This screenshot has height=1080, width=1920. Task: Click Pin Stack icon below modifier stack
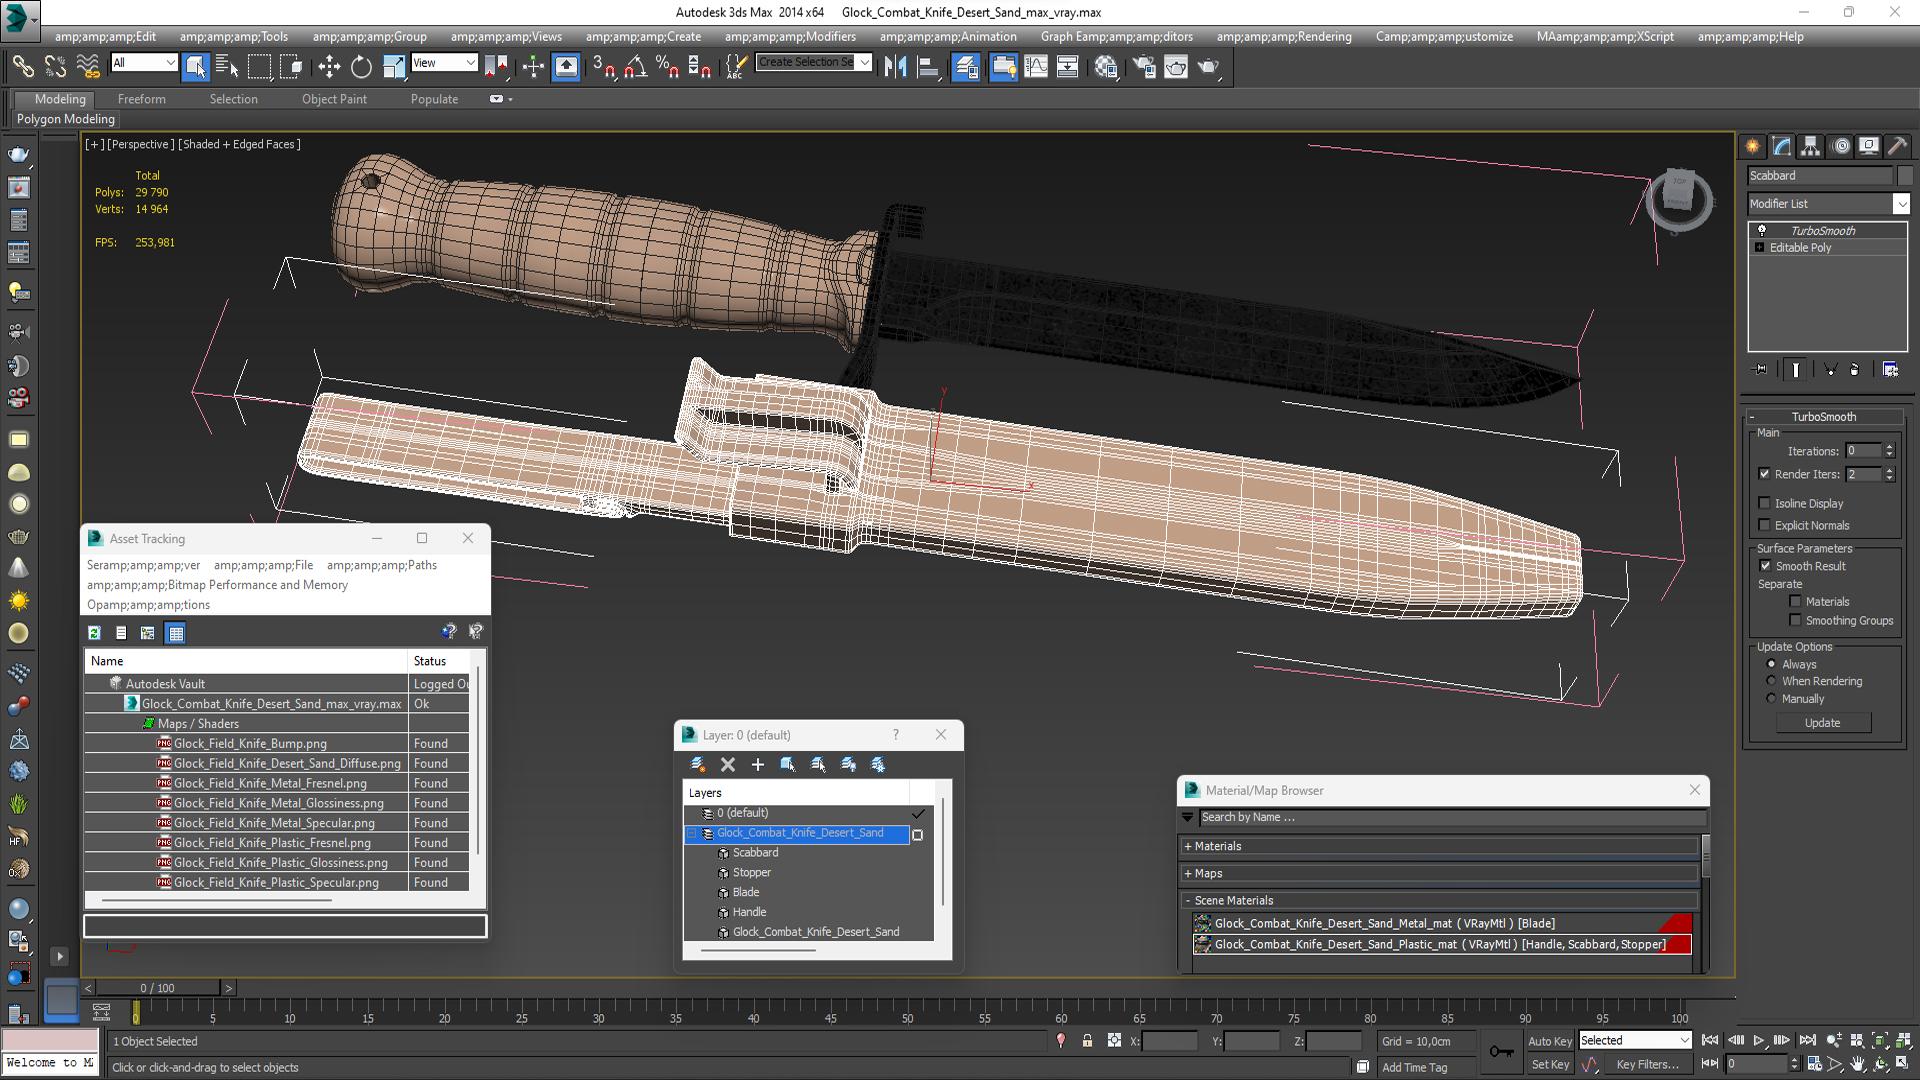coord(1761,369)
